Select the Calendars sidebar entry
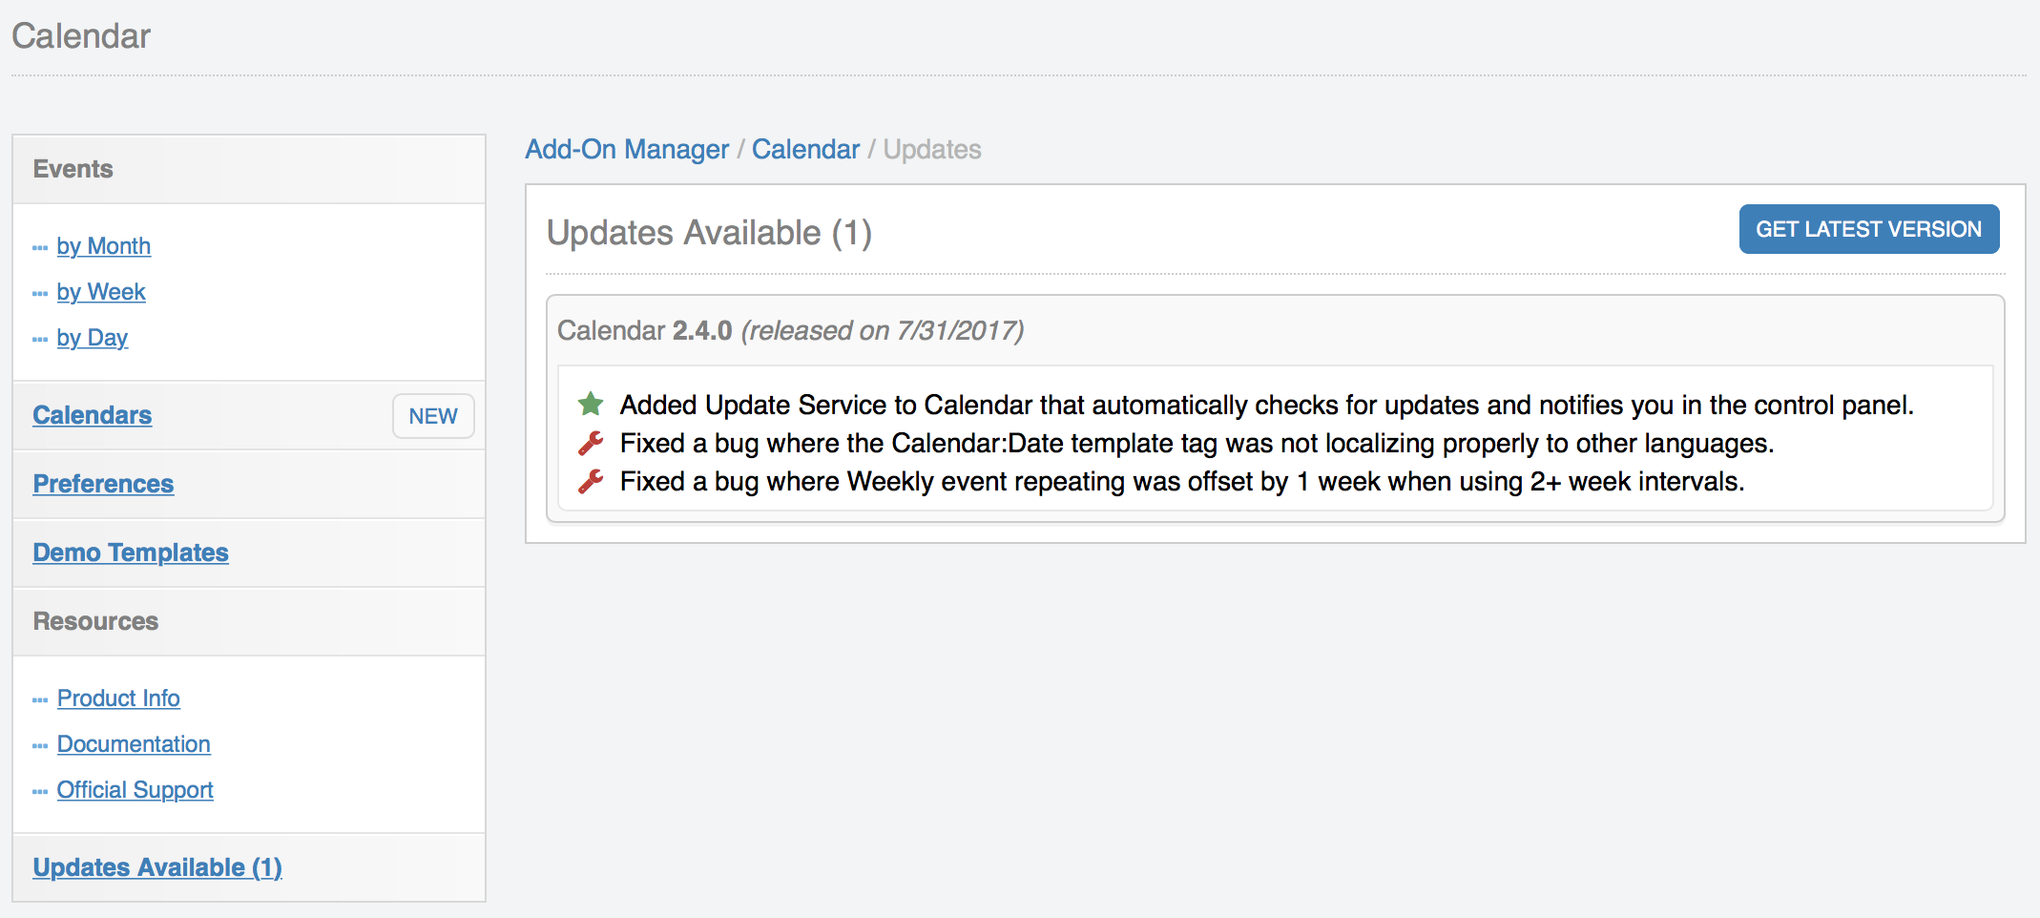 [x=92, y=415]
